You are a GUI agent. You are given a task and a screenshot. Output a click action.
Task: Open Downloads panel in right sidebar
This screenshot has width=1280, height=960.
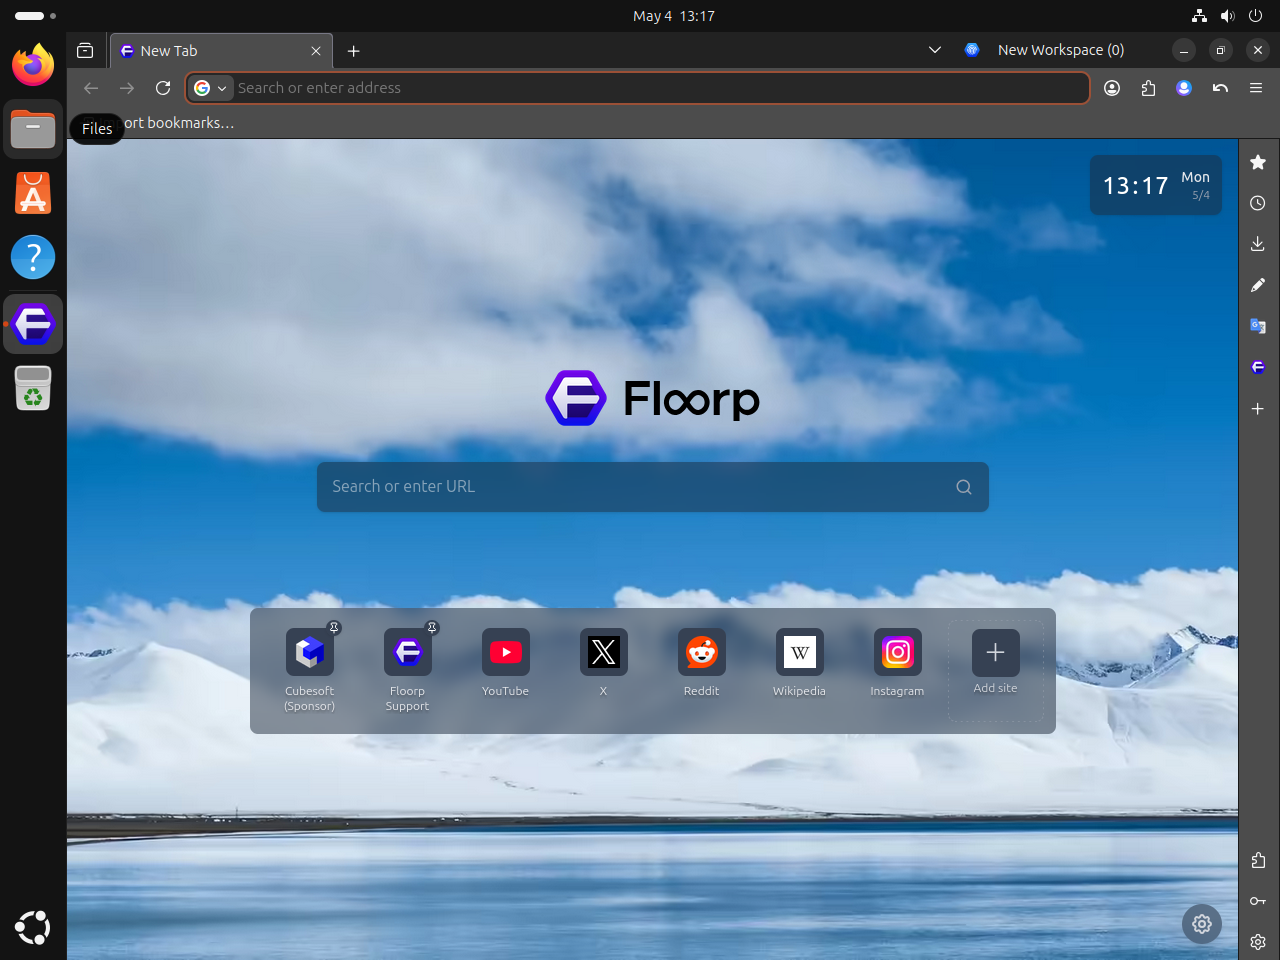(x=1258, y=244)
